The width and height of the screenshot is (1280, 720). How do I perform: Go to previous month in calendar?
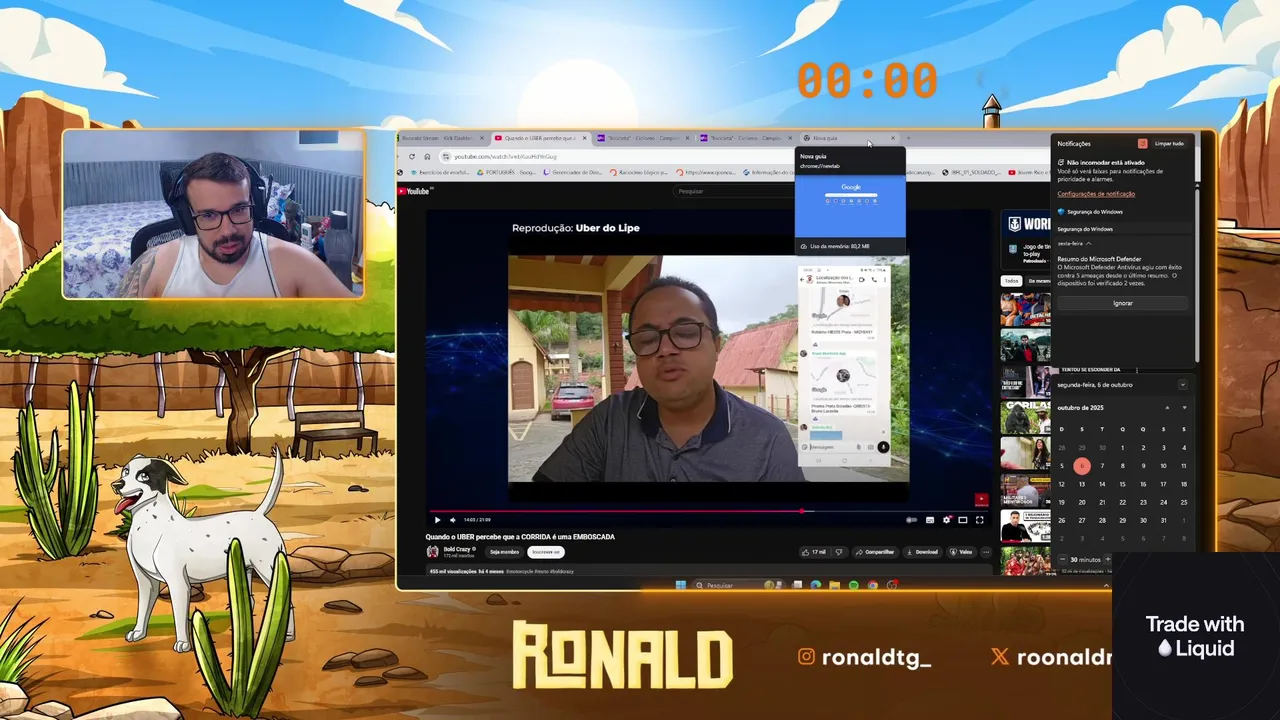click(1167, 408)
